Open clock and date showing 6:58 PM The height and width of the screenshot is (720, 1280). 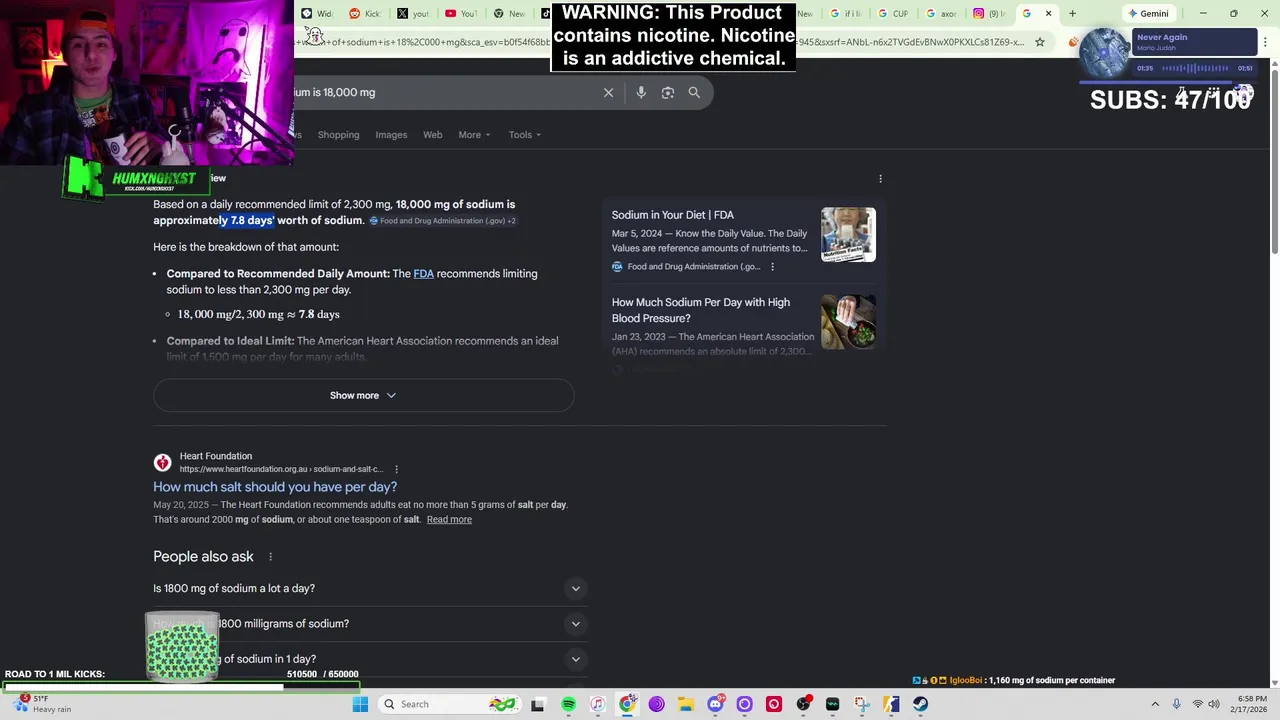click(x=1251, y=704)
